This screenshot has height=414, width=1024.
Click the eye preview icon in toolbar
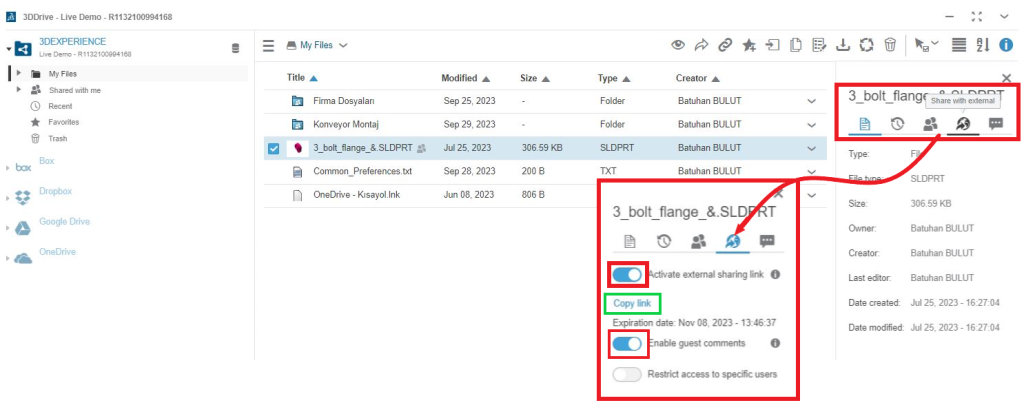678,45
